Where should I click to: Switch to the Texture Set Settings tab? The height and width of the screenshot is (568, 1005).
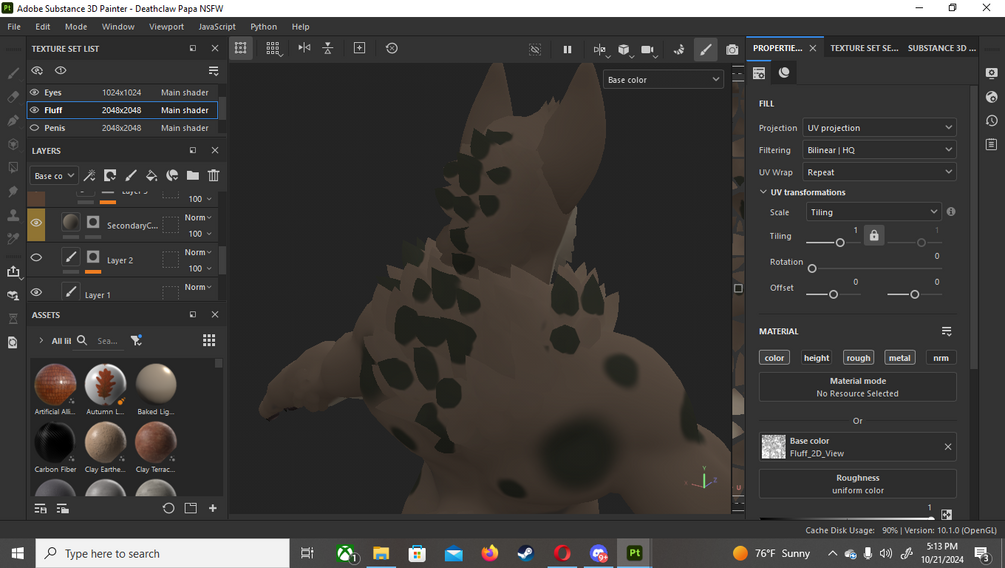(864, 48)
